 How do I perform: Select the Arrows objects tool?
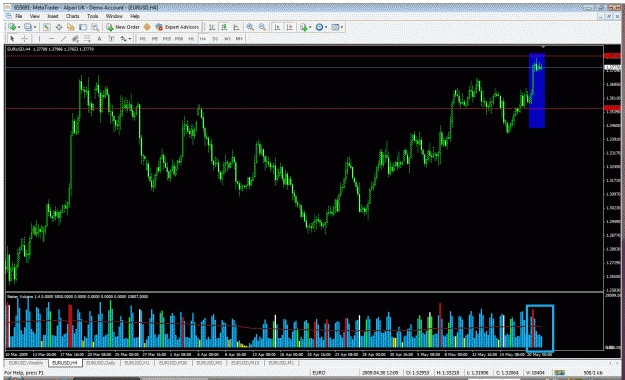coord(124,39)
